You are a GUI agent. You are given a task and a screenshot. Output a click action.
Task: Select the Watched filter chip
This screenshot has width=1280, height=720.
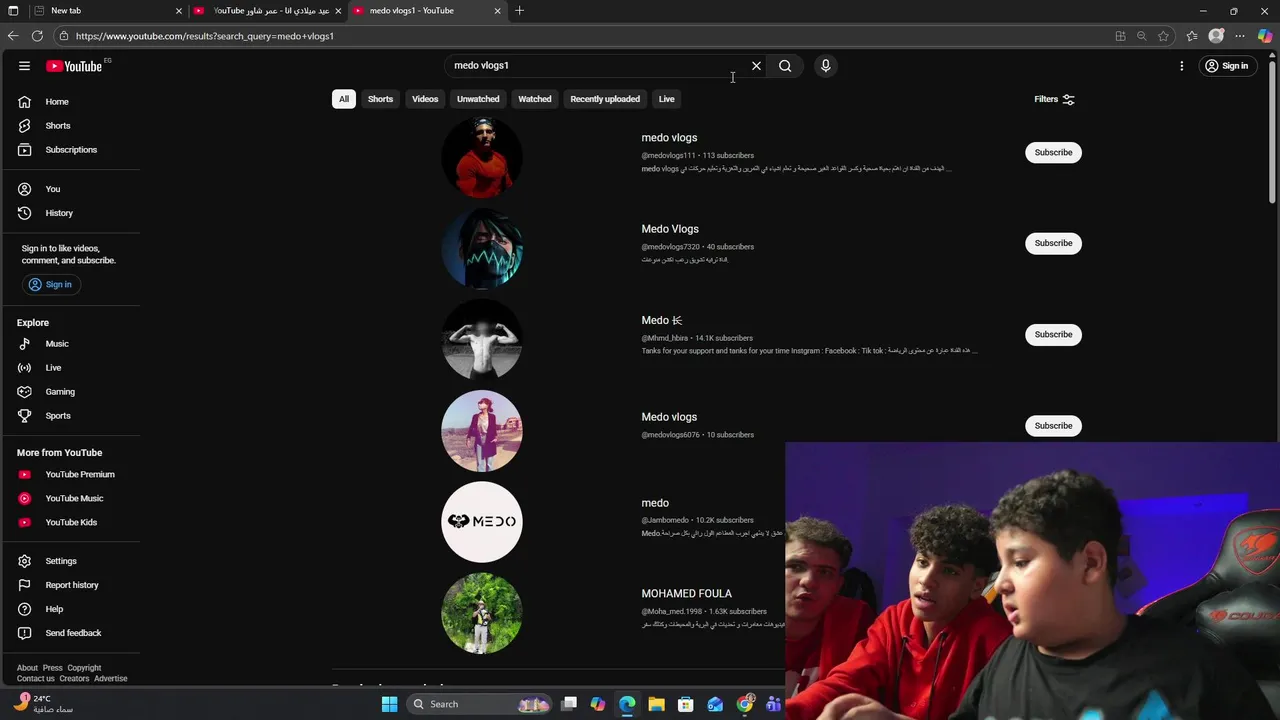click(x=534, y=99)
